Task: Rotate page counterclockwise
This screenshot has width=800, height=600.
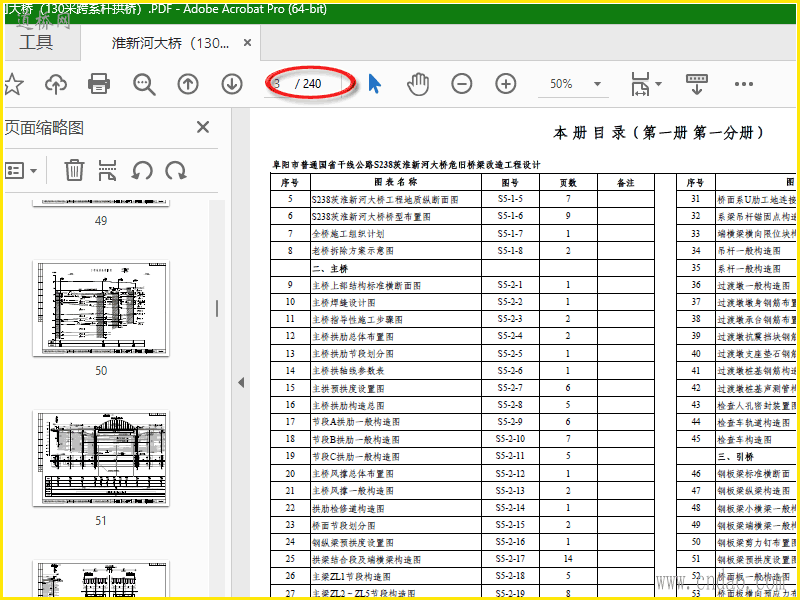Action: [141, 170]
